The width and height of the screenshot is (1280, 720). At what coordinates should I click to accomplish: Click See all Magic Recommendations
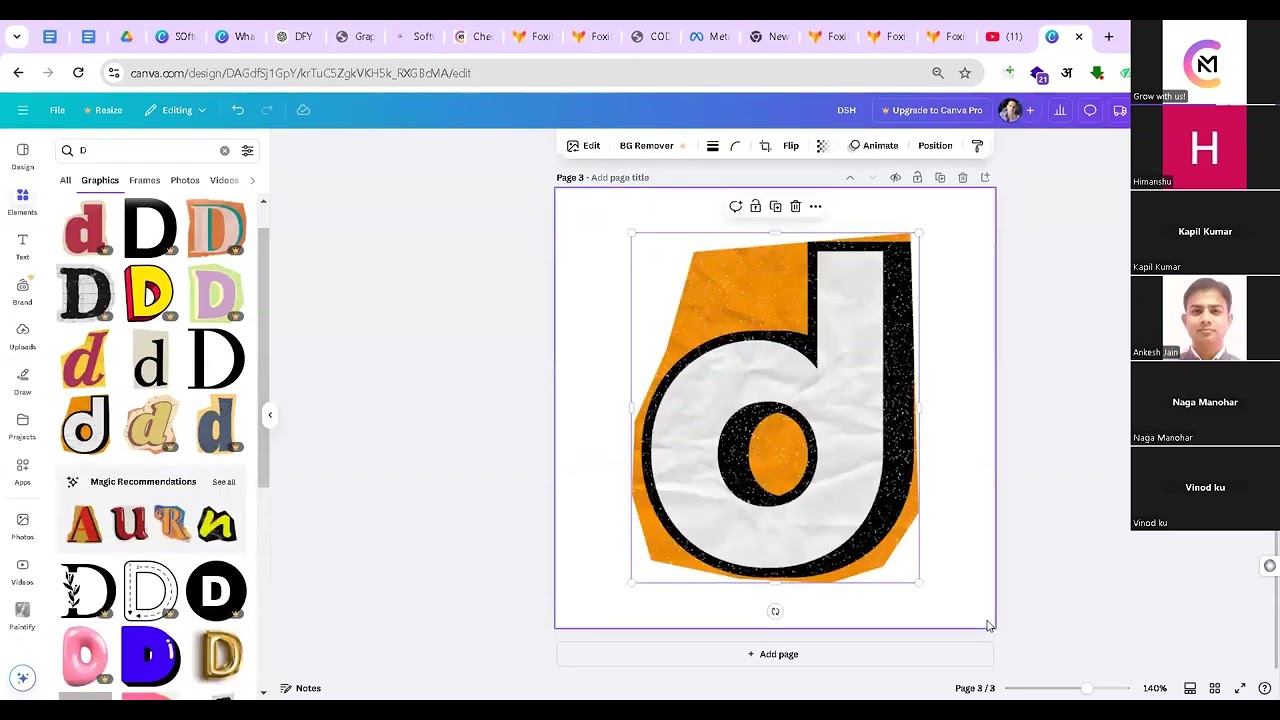click(x=224, y=482)
